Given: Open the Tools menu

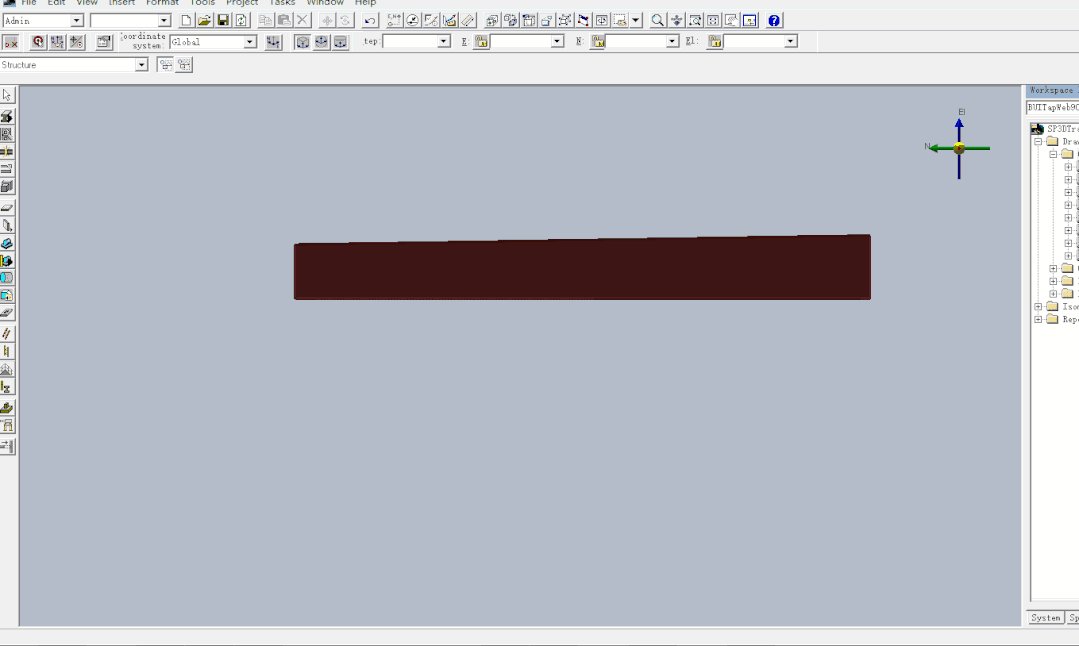Looking at the screenshot, I should pyautogui.click(x=202, y=3).
